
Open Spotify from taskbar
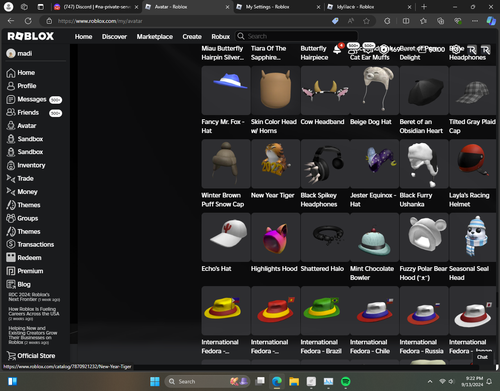346,381
